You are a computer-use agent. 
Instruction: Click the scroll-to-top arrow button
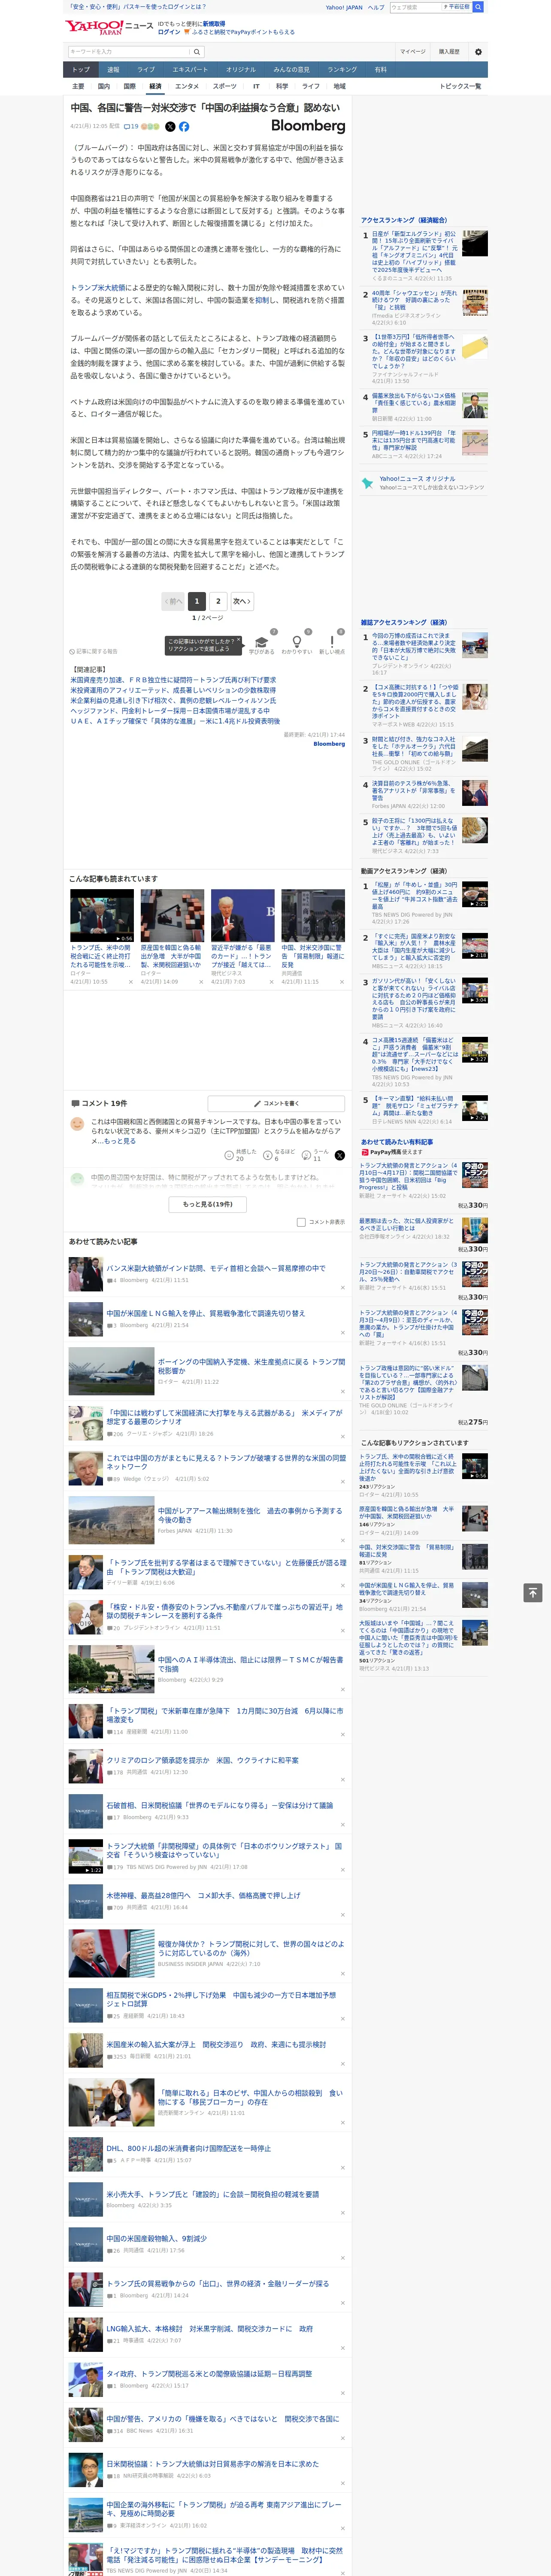(533, 1592)
